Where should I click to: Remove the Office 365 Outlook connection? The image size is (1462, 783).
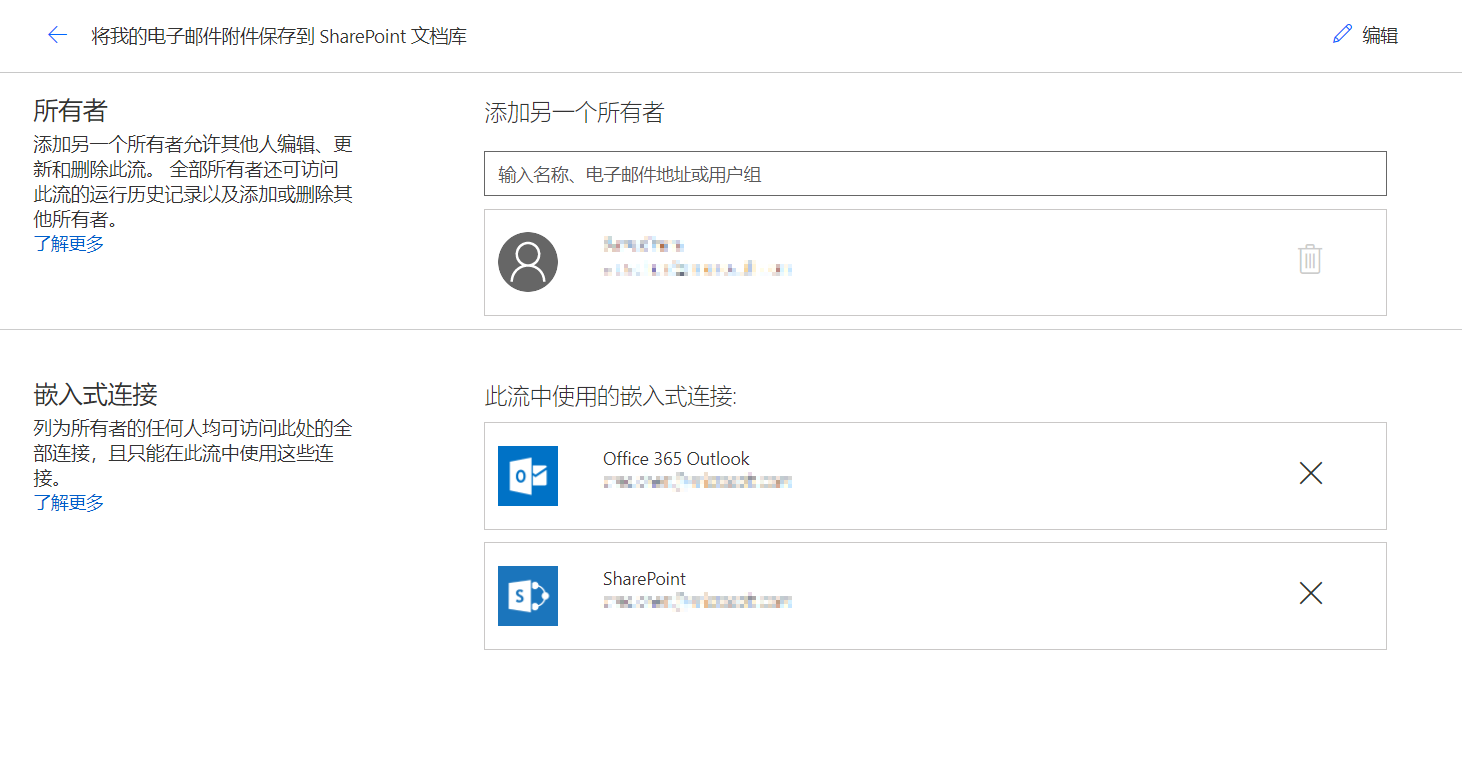click(1310, 474)
